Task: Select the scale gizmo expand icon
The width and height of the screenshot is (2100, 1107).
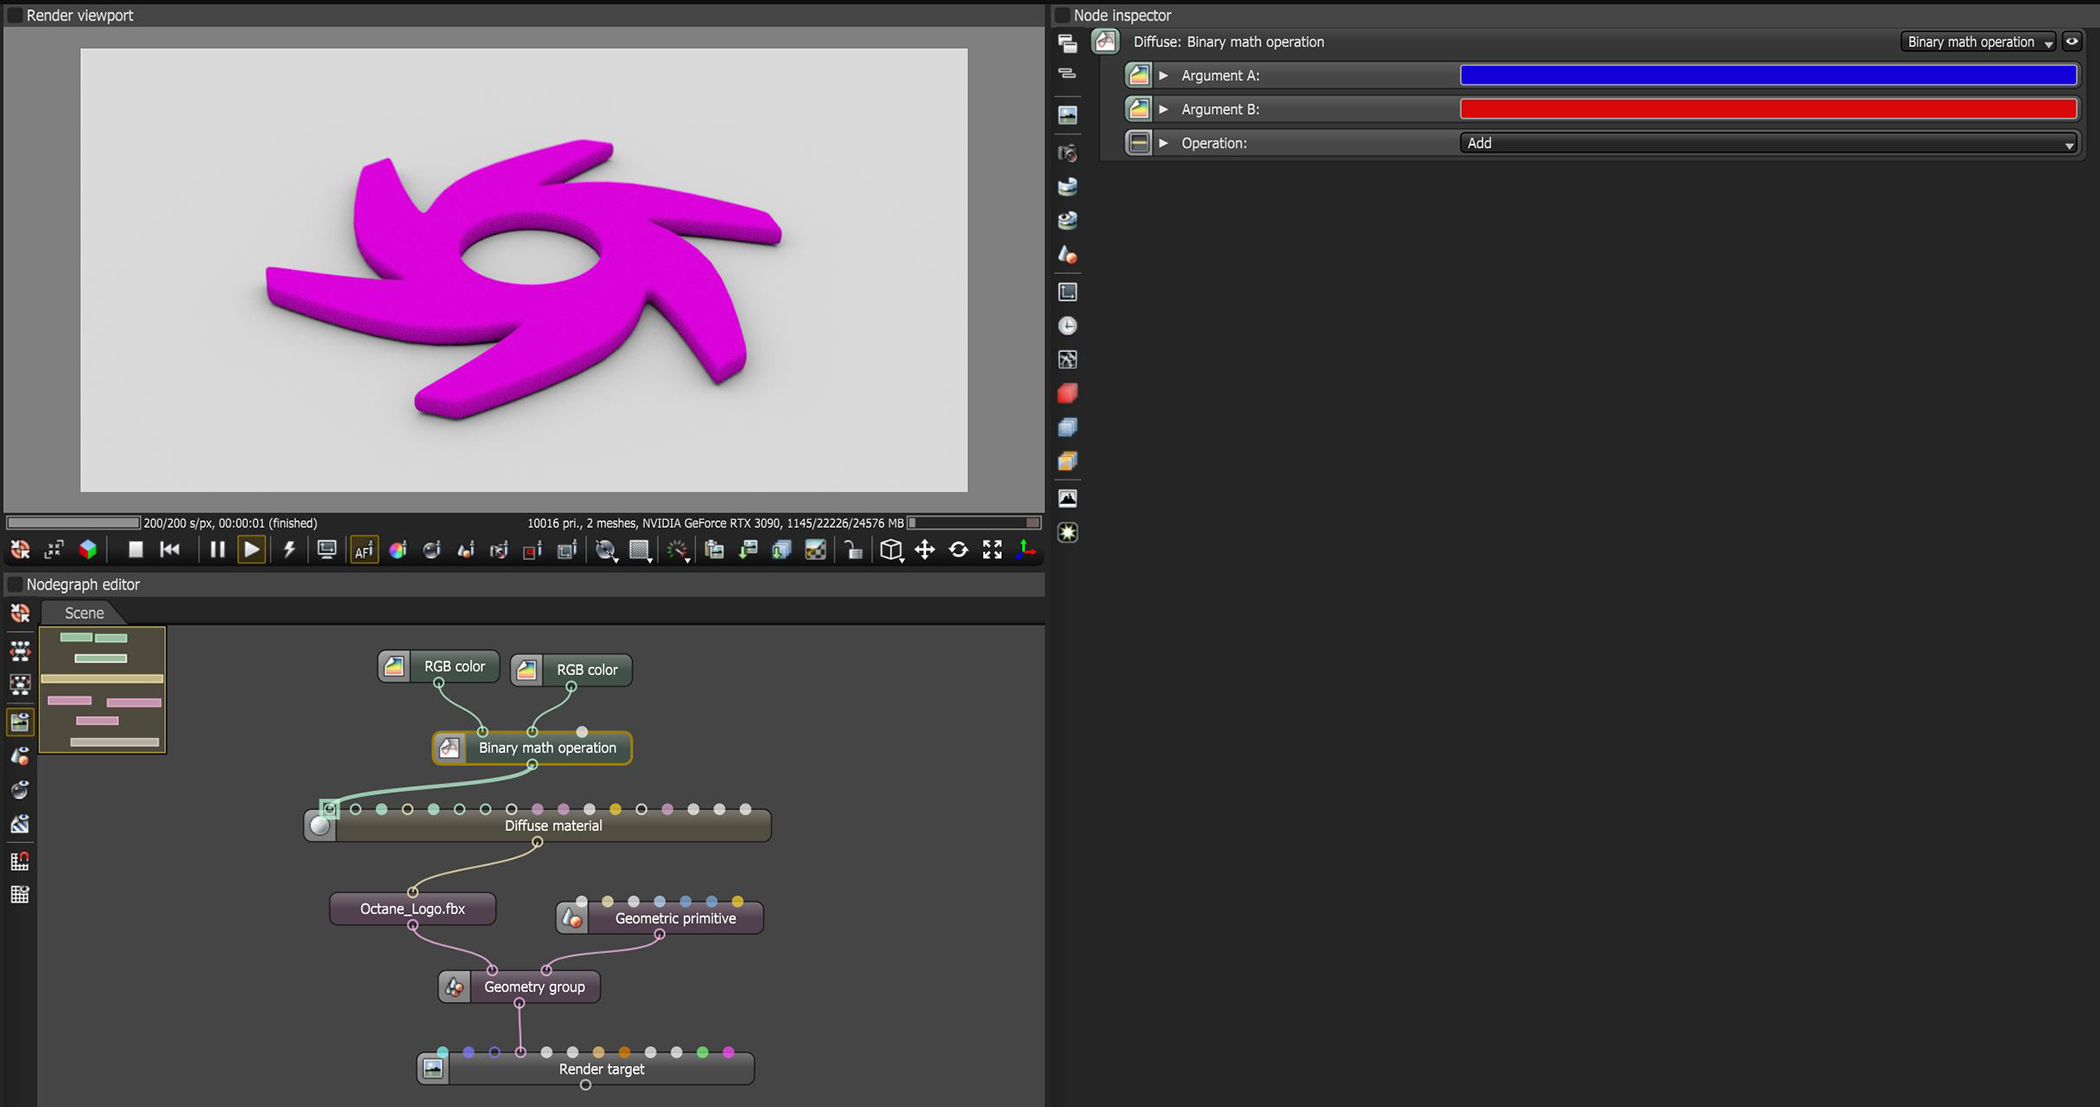Action: [x=992, y=550]
